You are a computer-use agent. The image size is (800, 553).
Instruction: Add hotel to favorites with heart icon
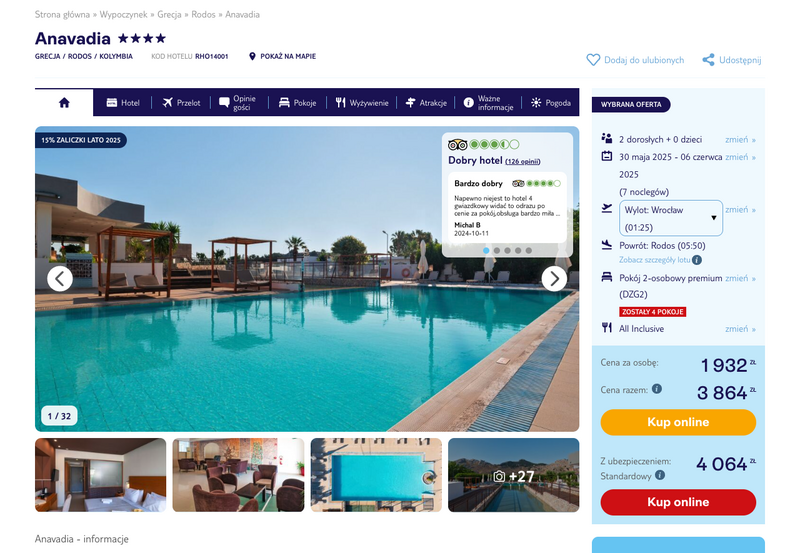point(593,60)
